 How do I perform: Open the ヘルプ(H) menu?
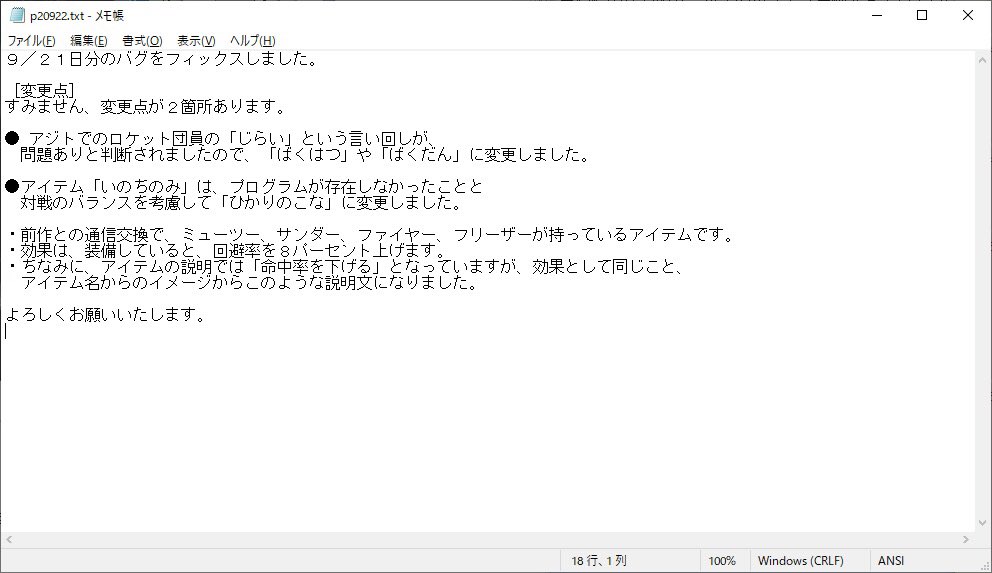point(252,40)
